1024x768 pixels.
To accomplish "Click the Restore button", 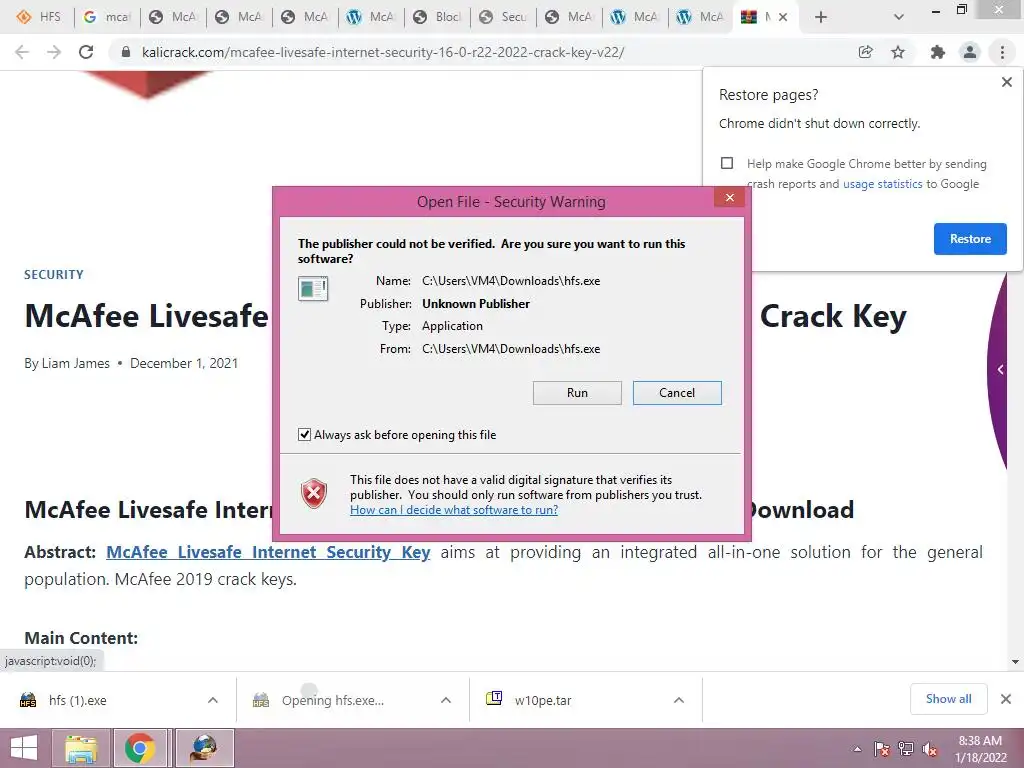I will 970,239.
